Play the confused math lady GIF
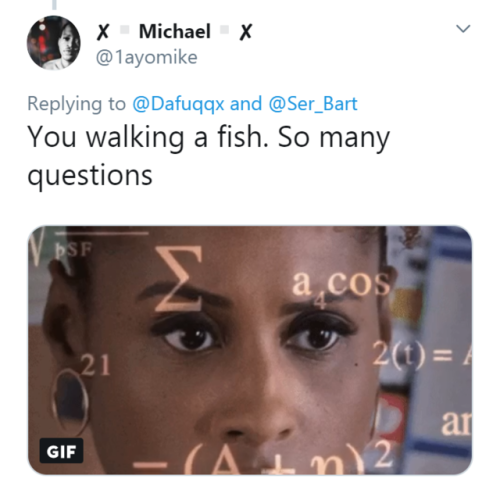500x493 pixels. pyautogui.click(x=250, y=350)
